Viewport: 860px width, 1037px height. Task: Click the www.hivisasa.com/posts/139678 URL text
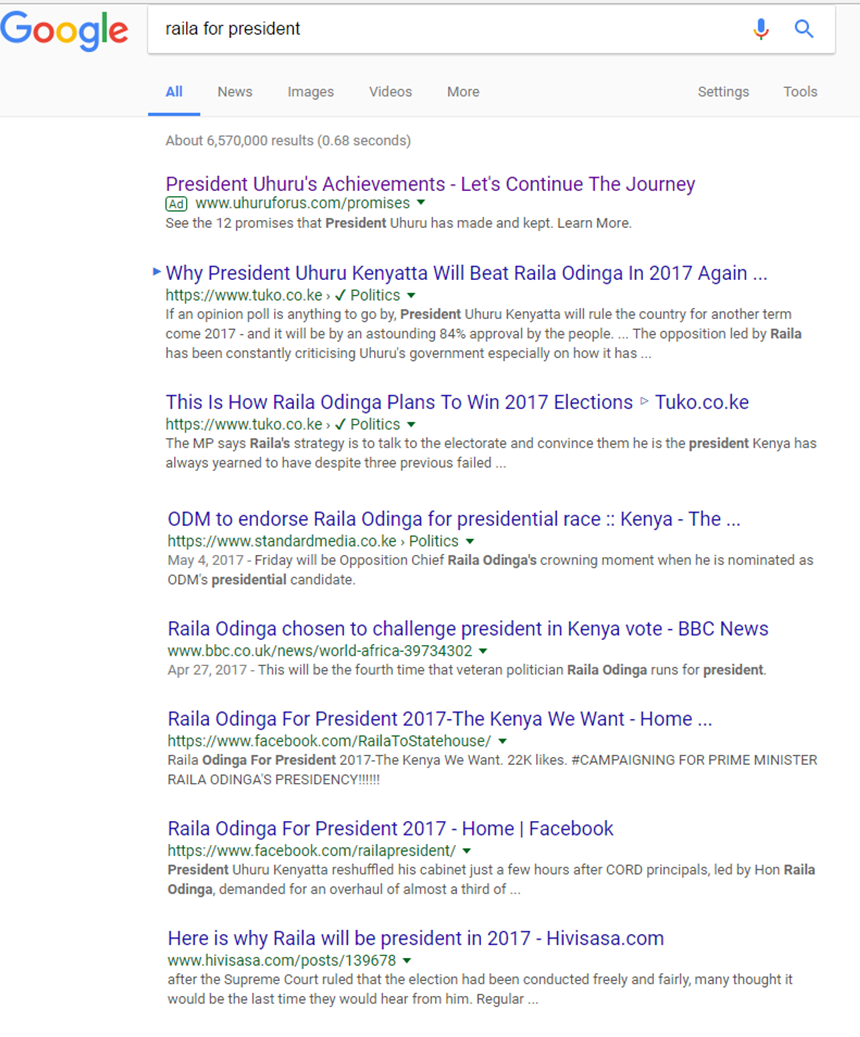pos(282,960)
